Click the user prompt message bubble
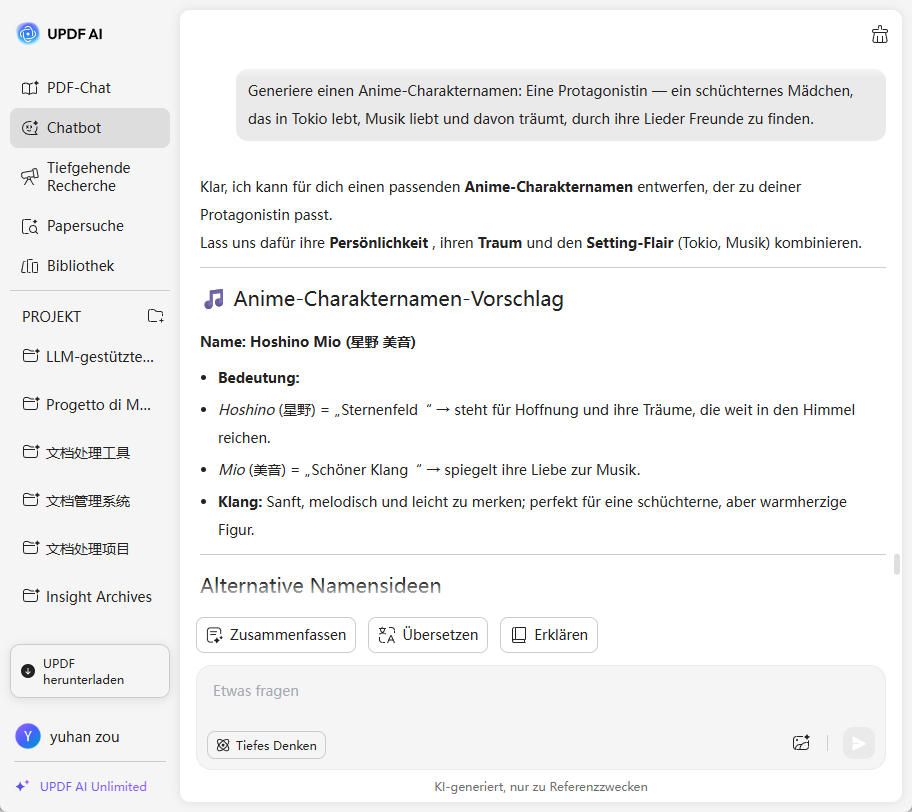 561,105
